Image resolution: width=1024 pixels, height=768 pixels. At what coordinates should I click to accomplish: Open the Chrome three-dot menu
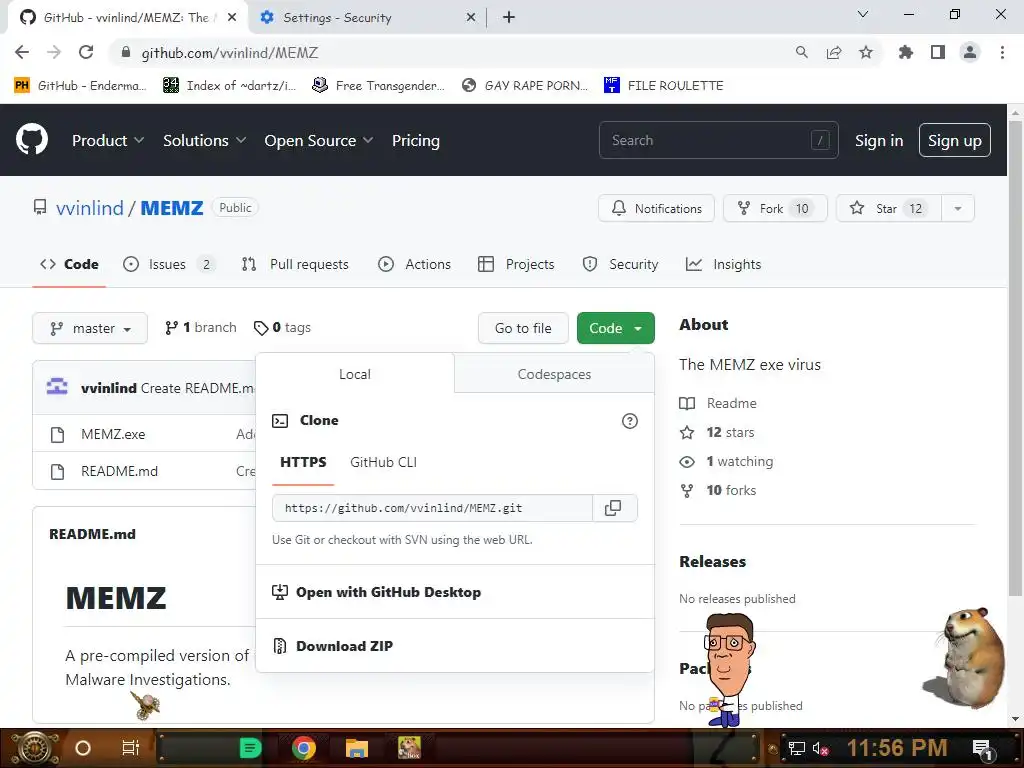pyautogui.click(x=1002, y=52)
